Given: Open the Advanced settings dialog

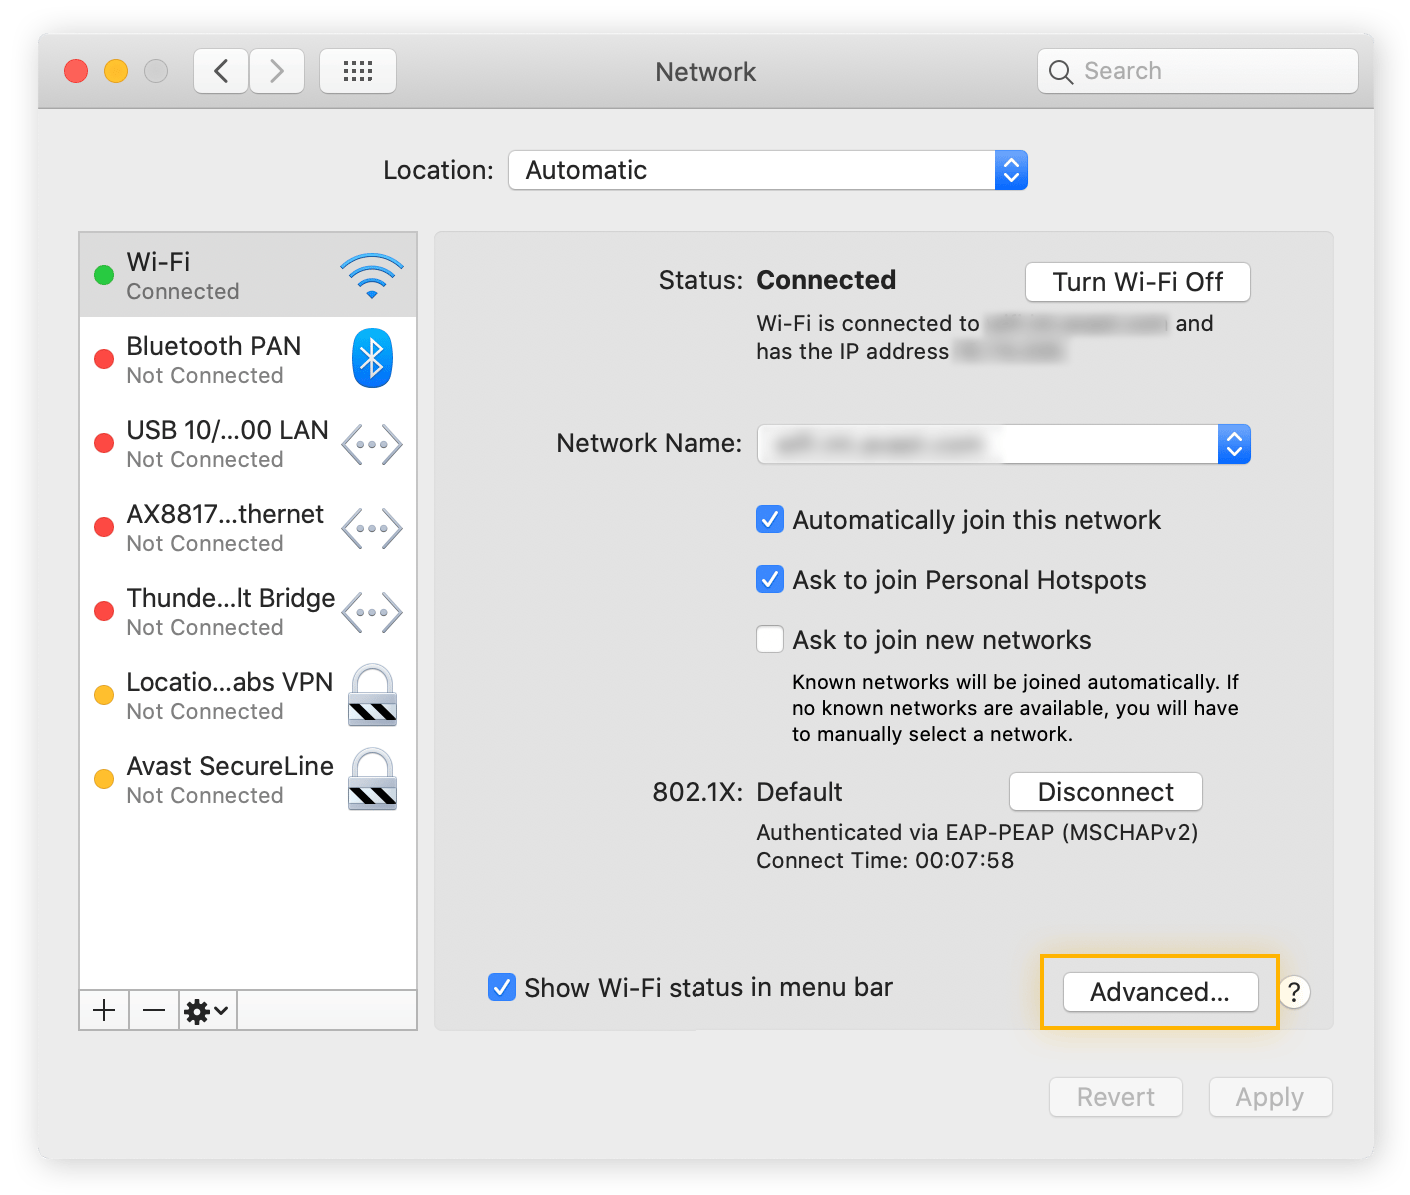Looking at the screenshot, I should pos(1159,992).
